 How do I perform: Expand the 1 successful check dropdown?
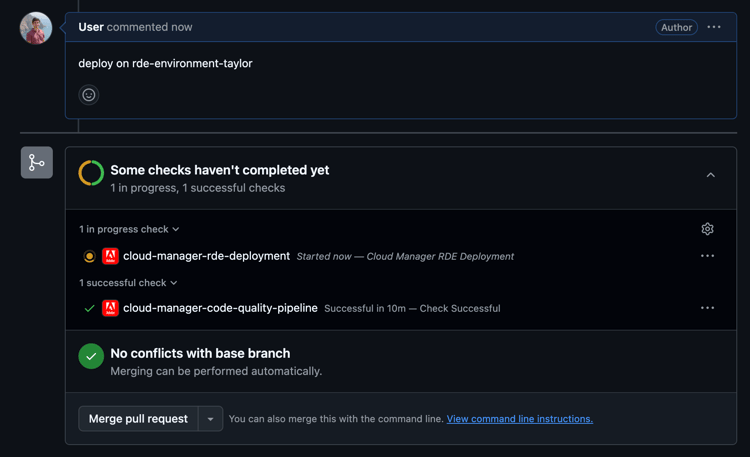(128, 283)
